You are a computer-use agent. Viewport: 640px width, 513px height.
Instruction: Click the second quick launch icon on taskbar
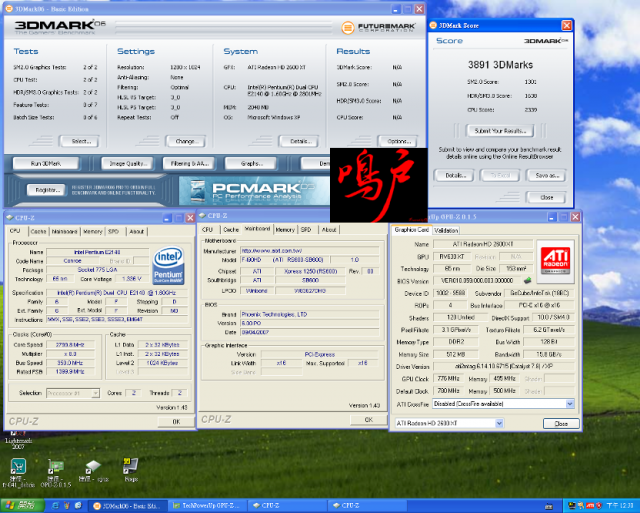(x=67, y=506)
